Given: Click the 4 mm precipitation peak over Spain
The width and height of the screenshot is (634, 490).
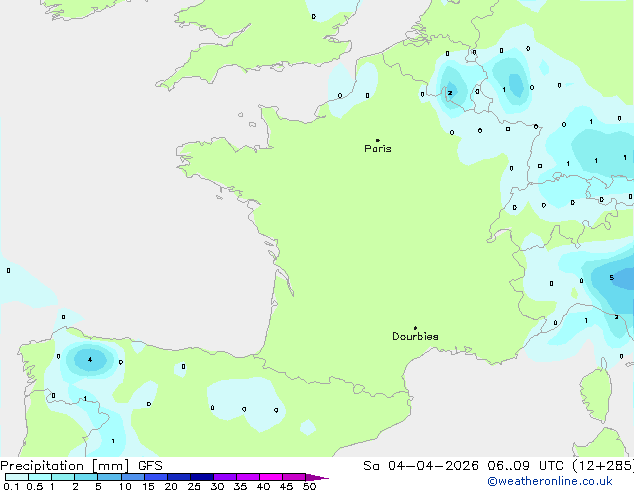Looking at the screenshot, I should click(90, 359).
